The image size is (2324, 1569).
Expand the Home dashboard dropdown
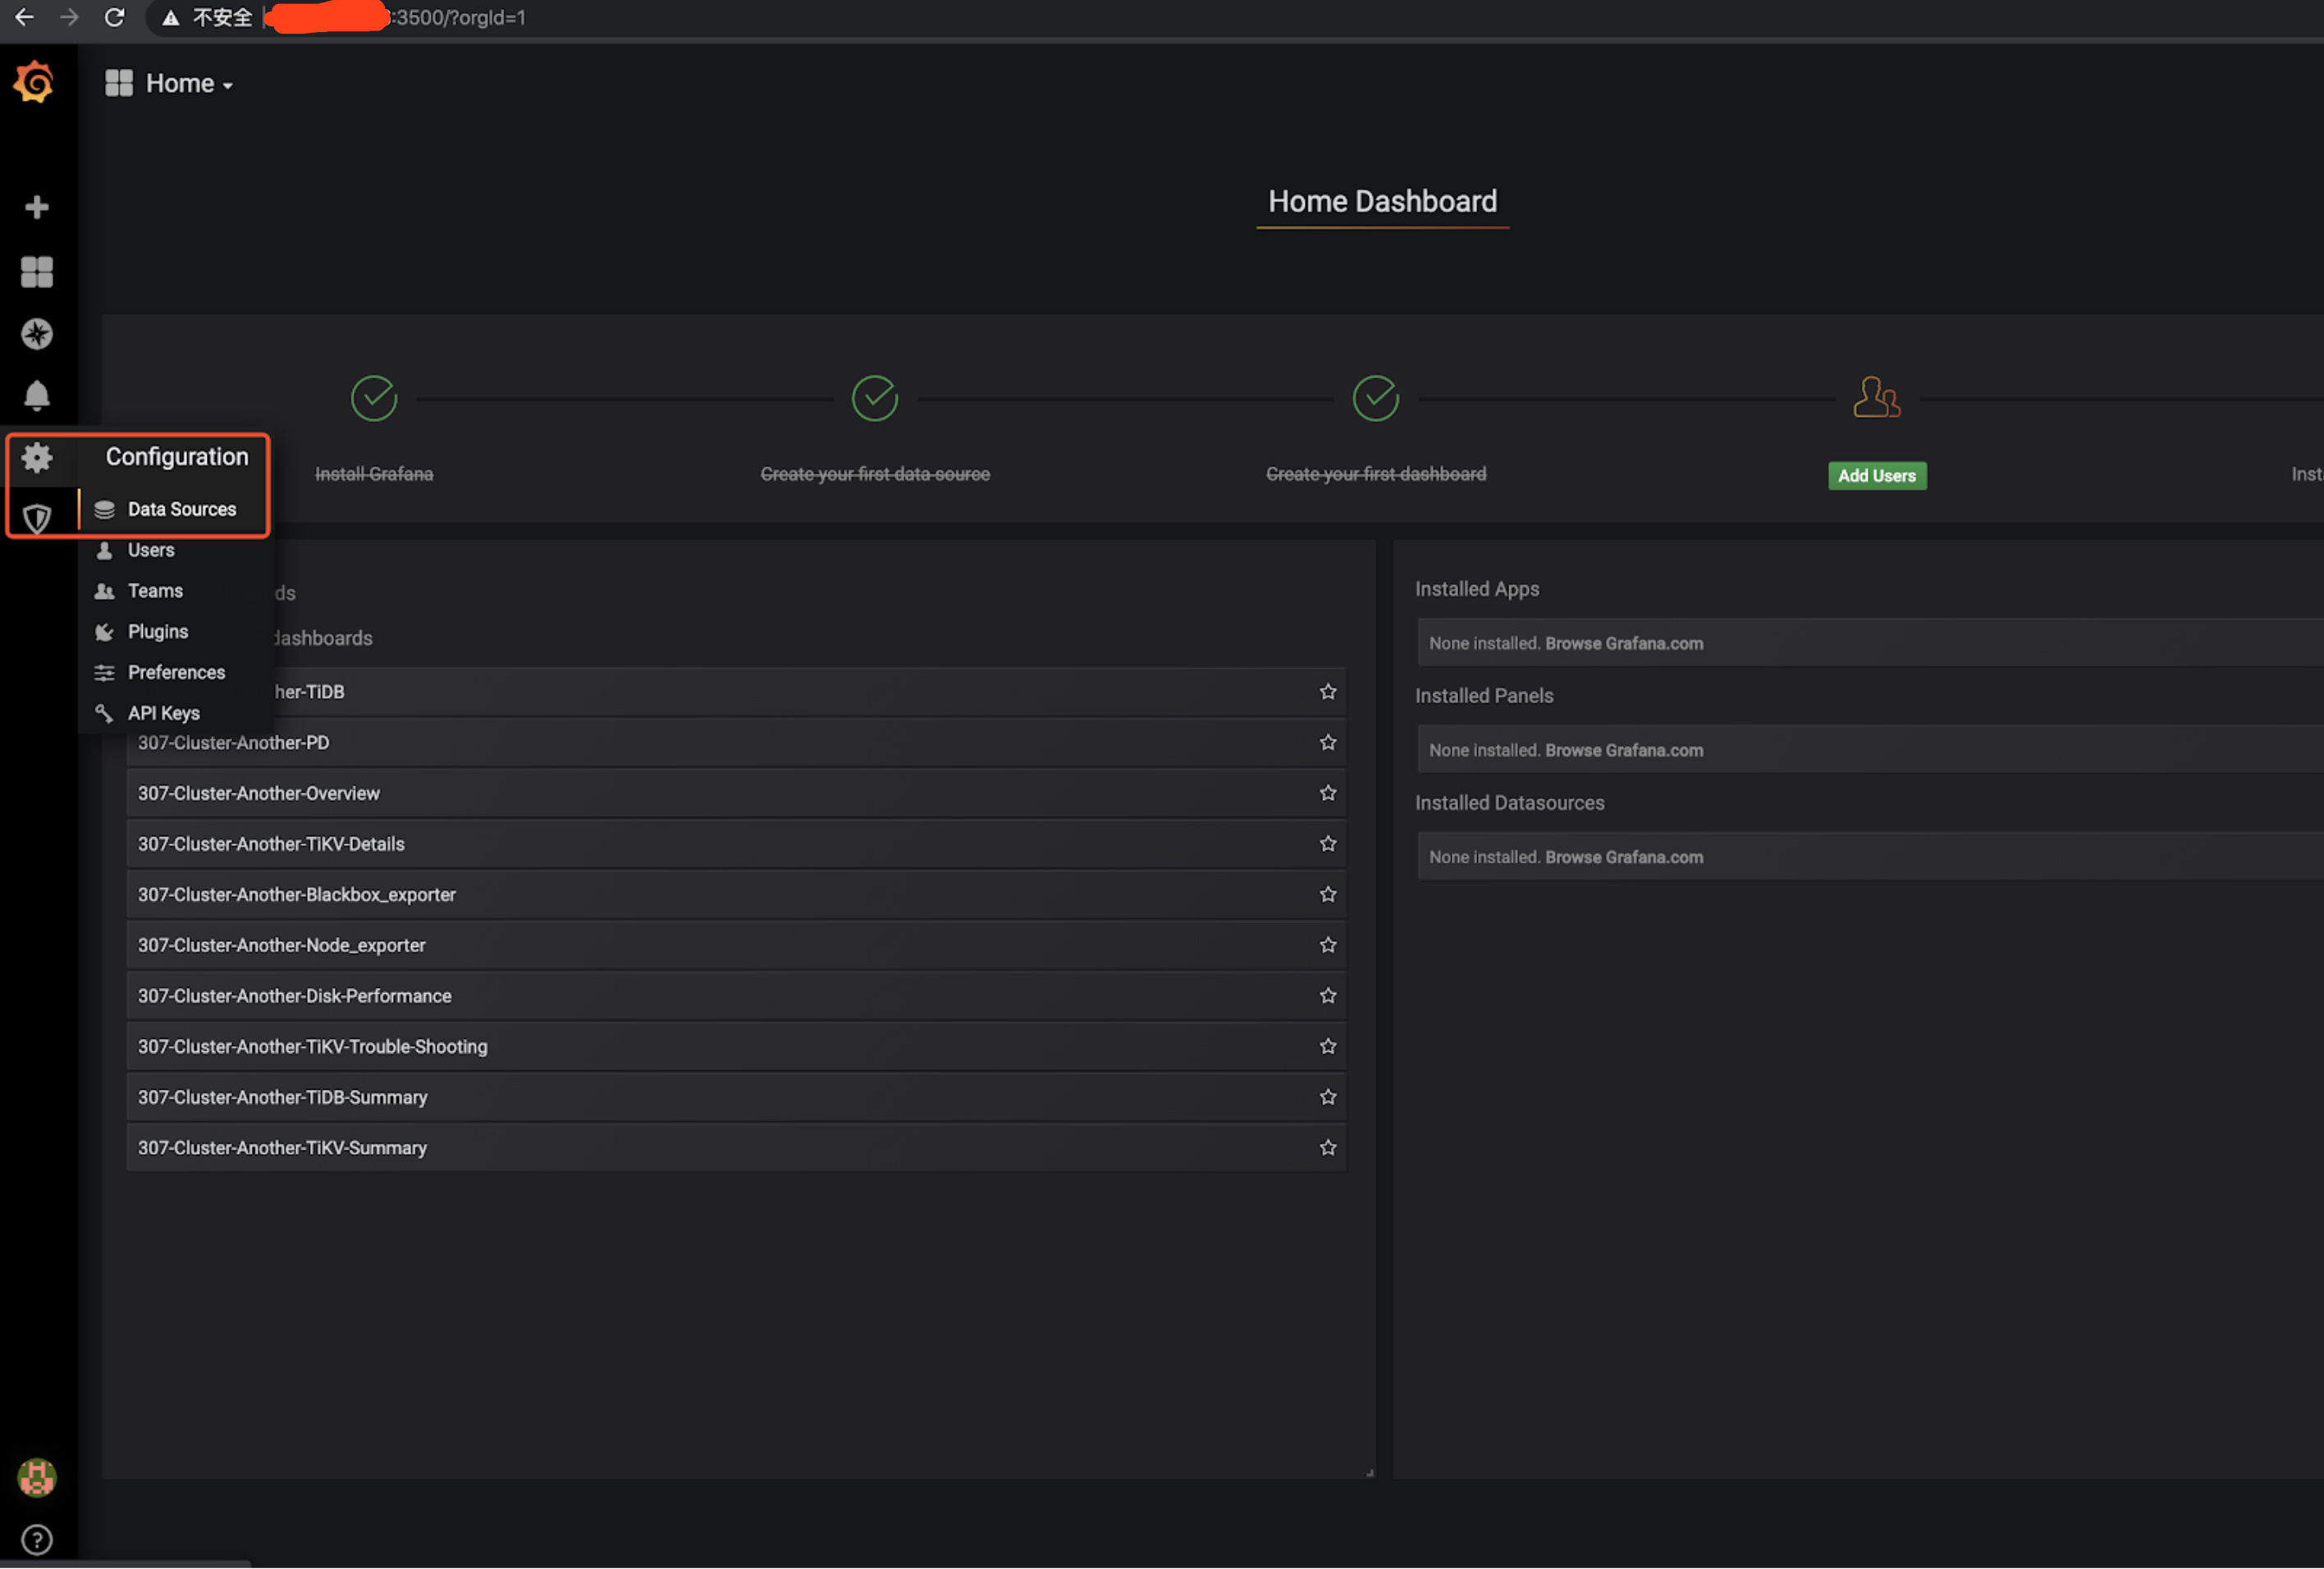point(187,84)
